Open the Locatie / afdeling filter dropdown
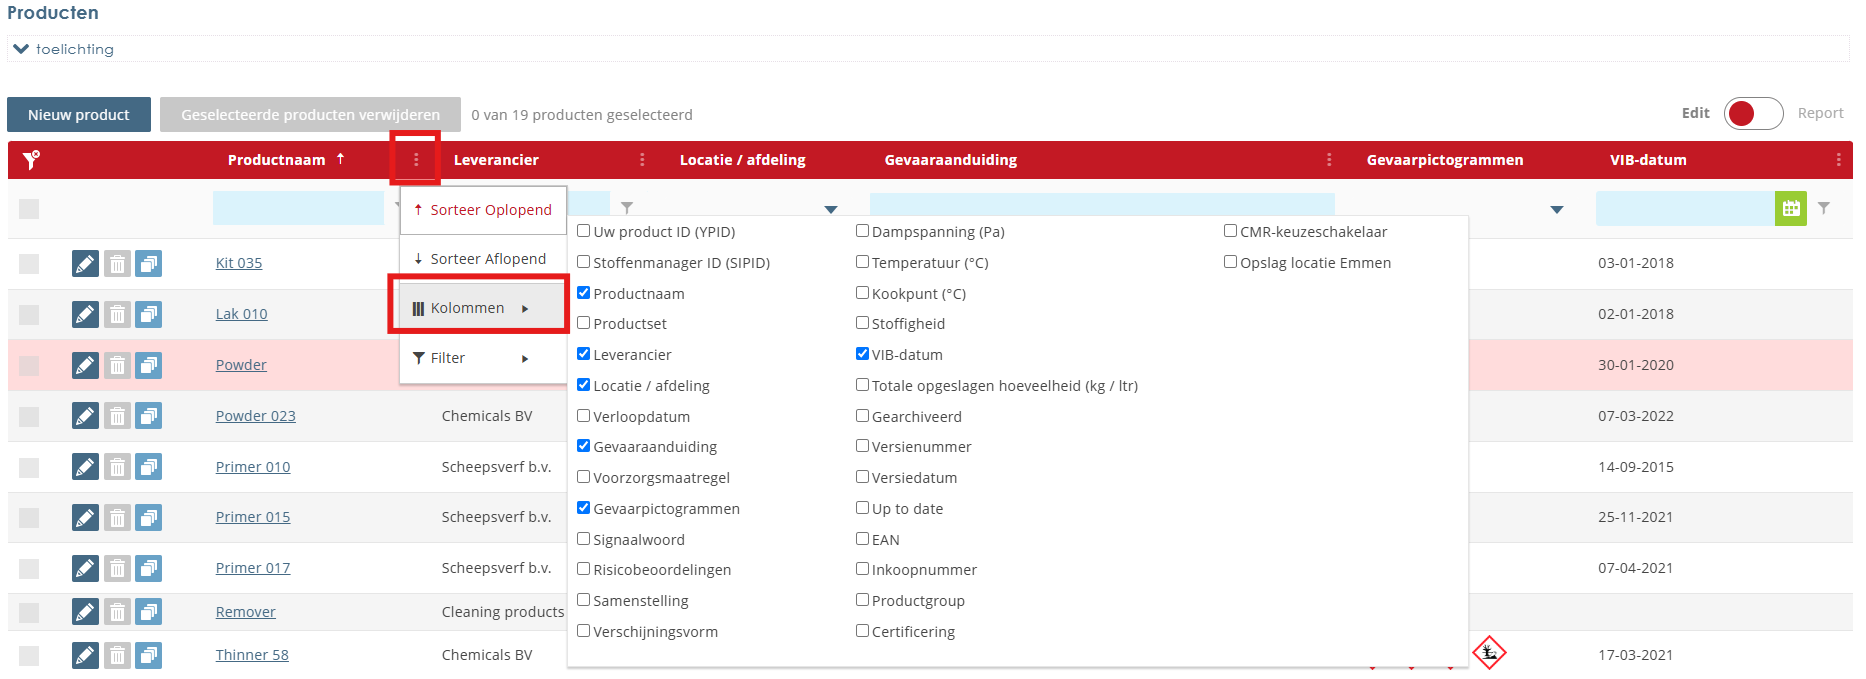The height and width of the screenshot is (679, 1866). tap(830, 210)
